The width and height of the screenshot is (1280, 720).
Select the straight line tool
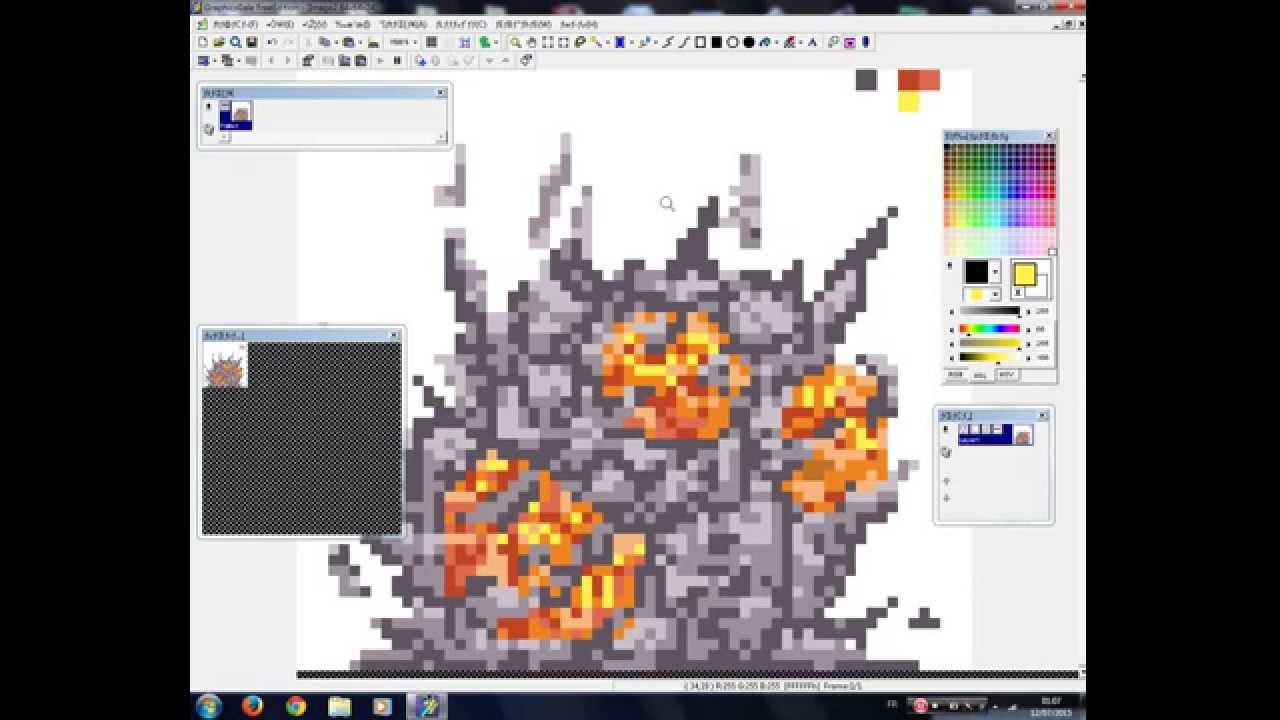point(685,42)
